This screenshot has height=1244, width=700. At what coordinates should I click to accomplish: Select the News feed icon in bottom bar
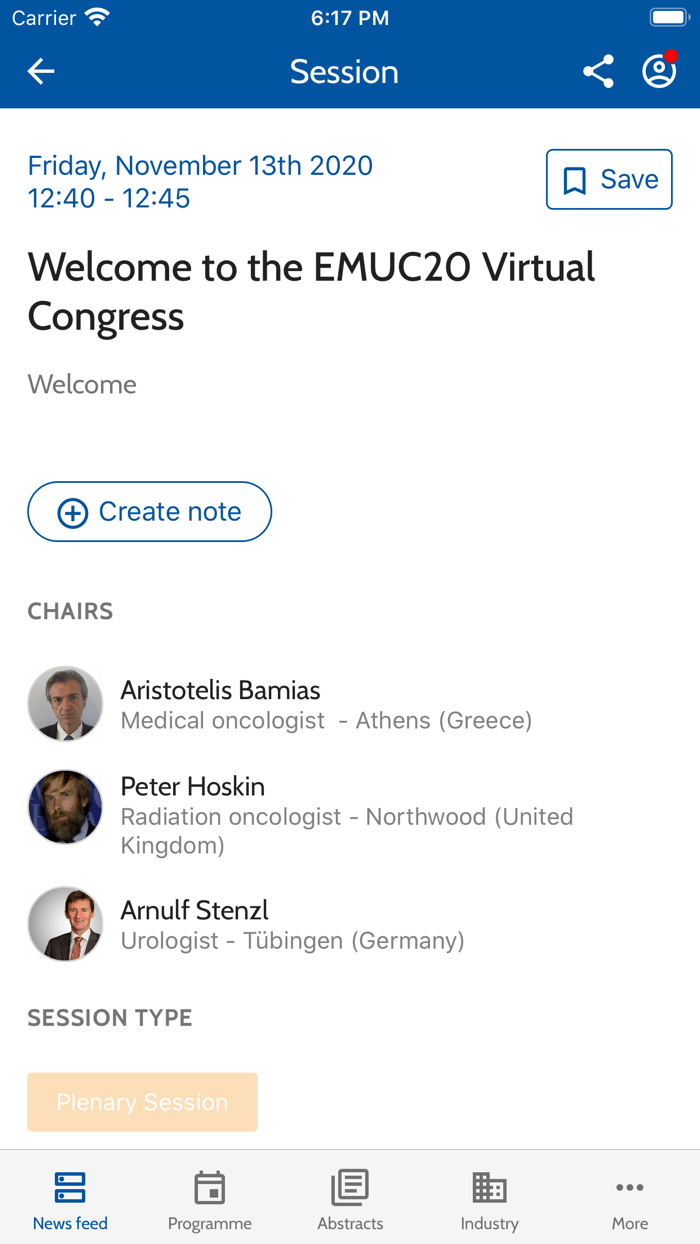pyautogui.click(x=69, y=1187)
